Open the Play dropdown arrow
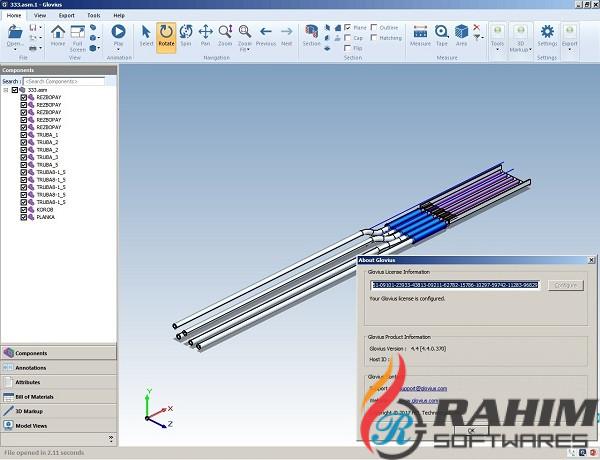The width and height of the screenshot is (600, 460). (118, 49)
